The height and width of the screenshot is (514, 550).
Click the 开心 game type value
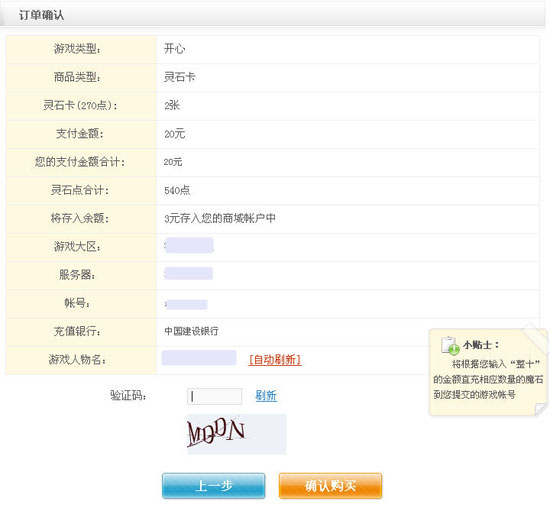175,48
